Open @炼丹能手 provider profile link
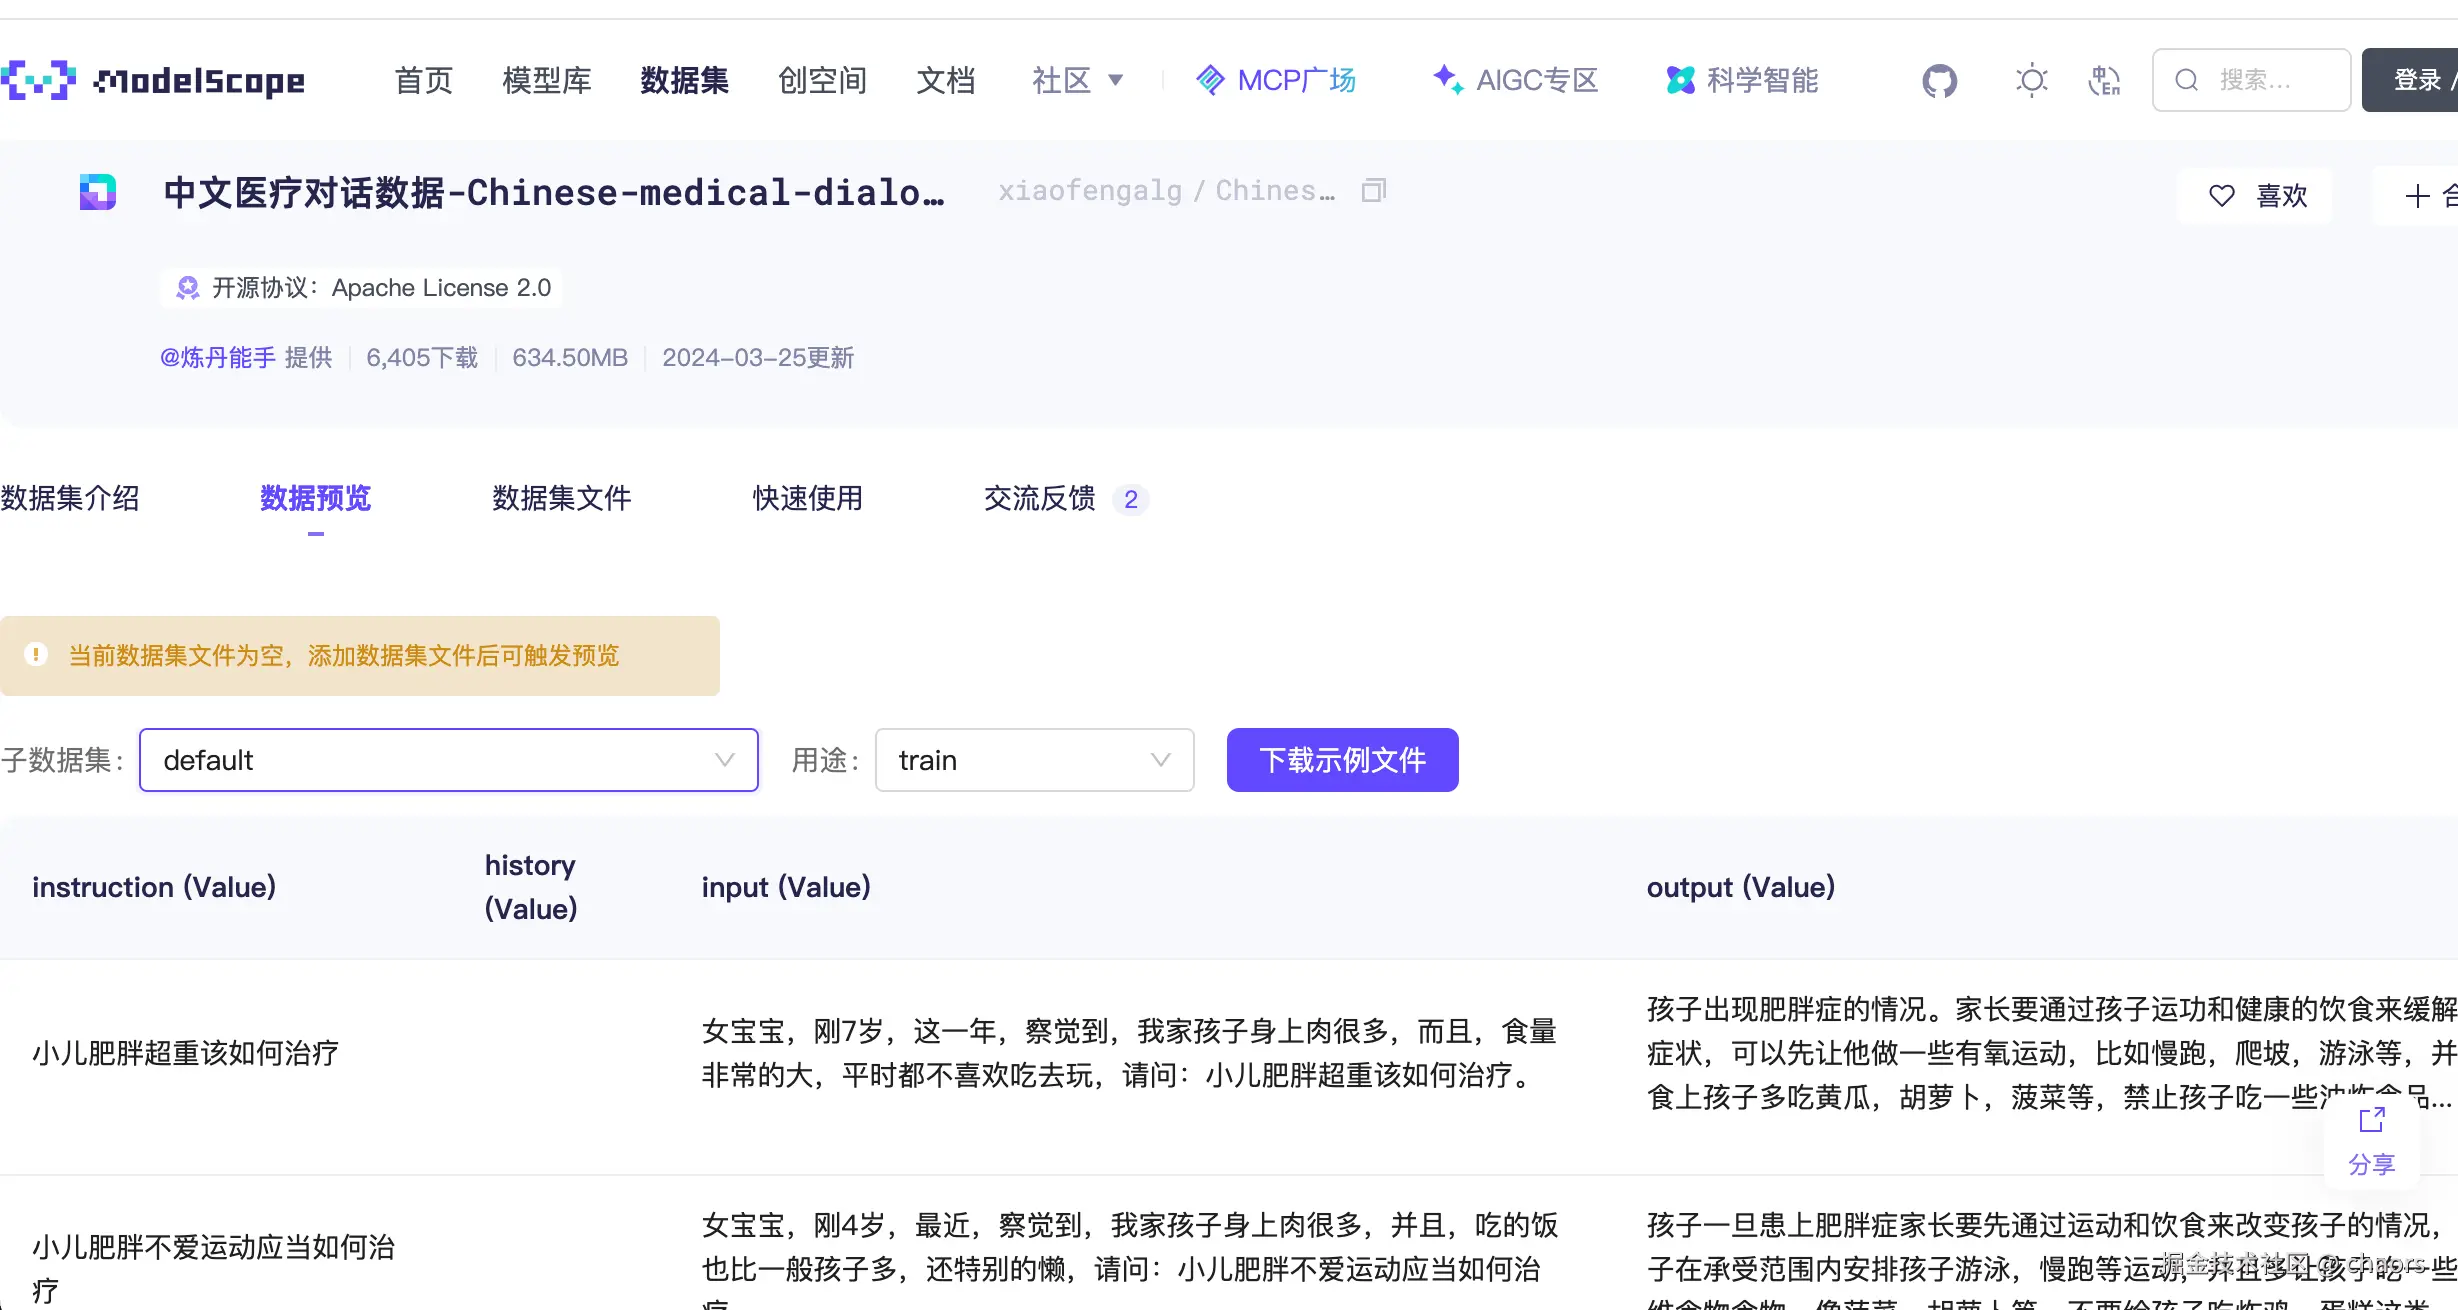The image size is (2458, 1310). point(218,358)
